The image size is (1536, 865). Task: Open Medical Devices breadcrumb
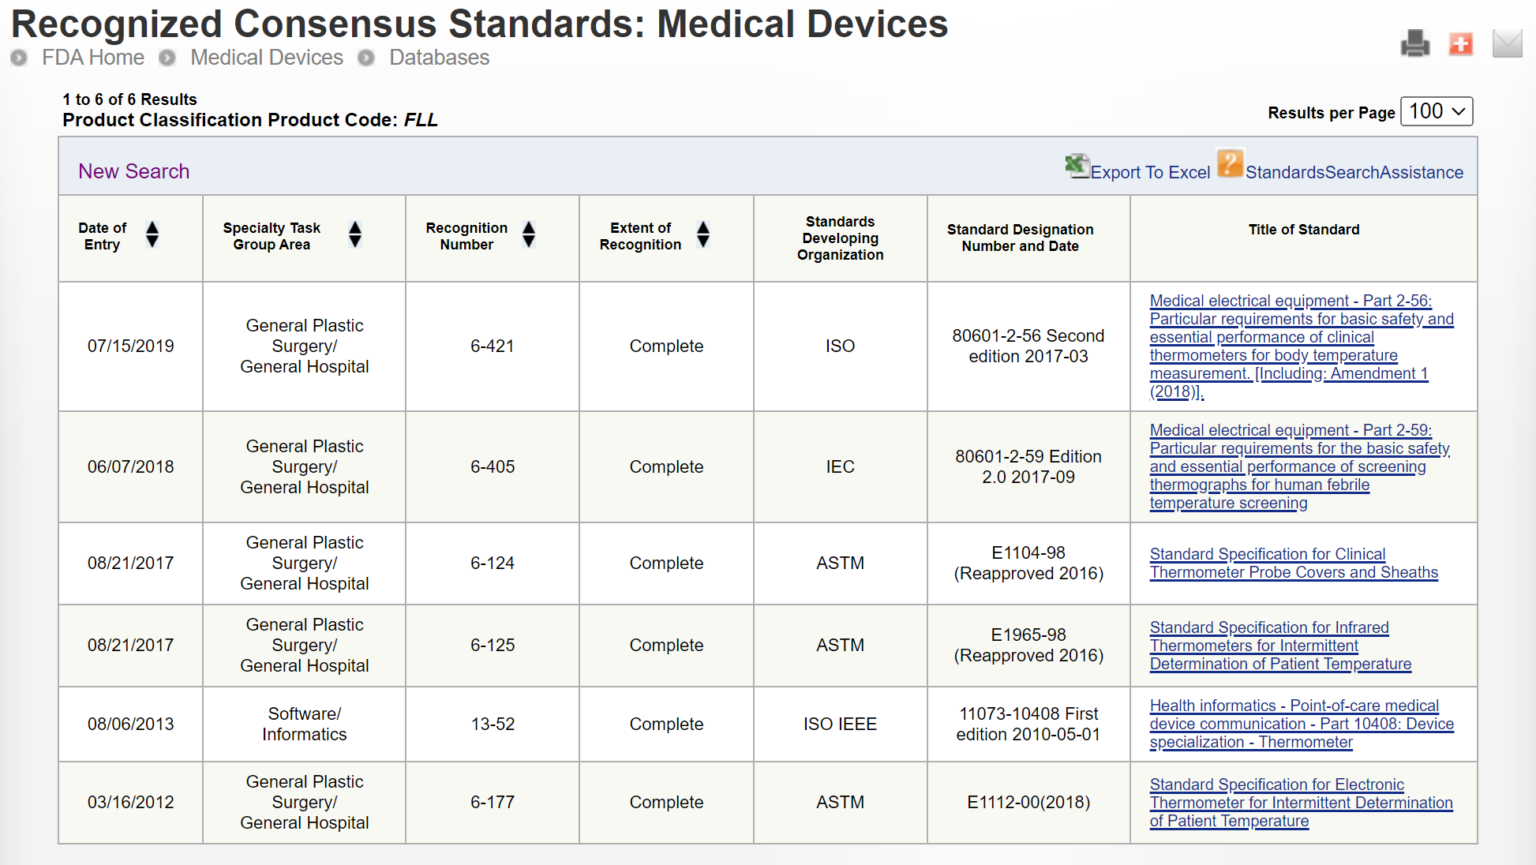[266, 58]
